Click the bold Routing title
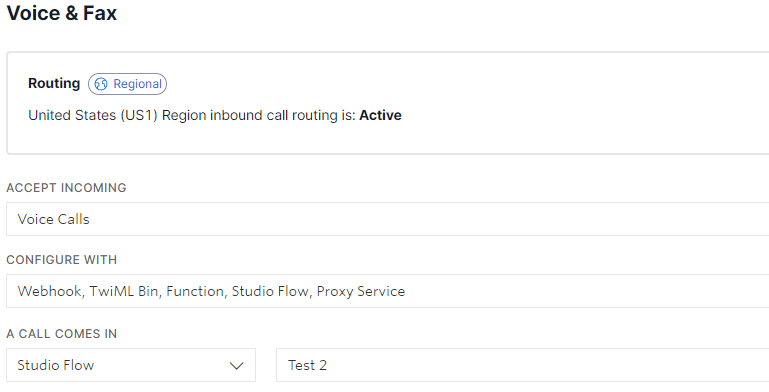Viewport: 769px width, 392px height. 54,83
